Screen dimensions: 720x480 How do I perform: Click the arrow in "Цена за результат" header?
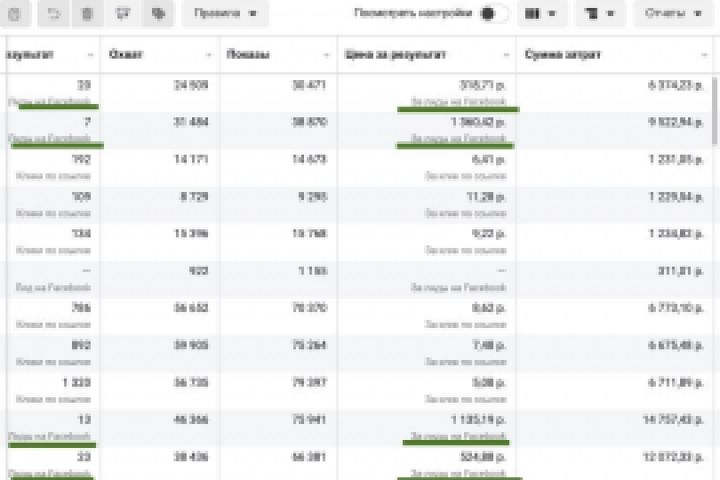tap(505, 54)
